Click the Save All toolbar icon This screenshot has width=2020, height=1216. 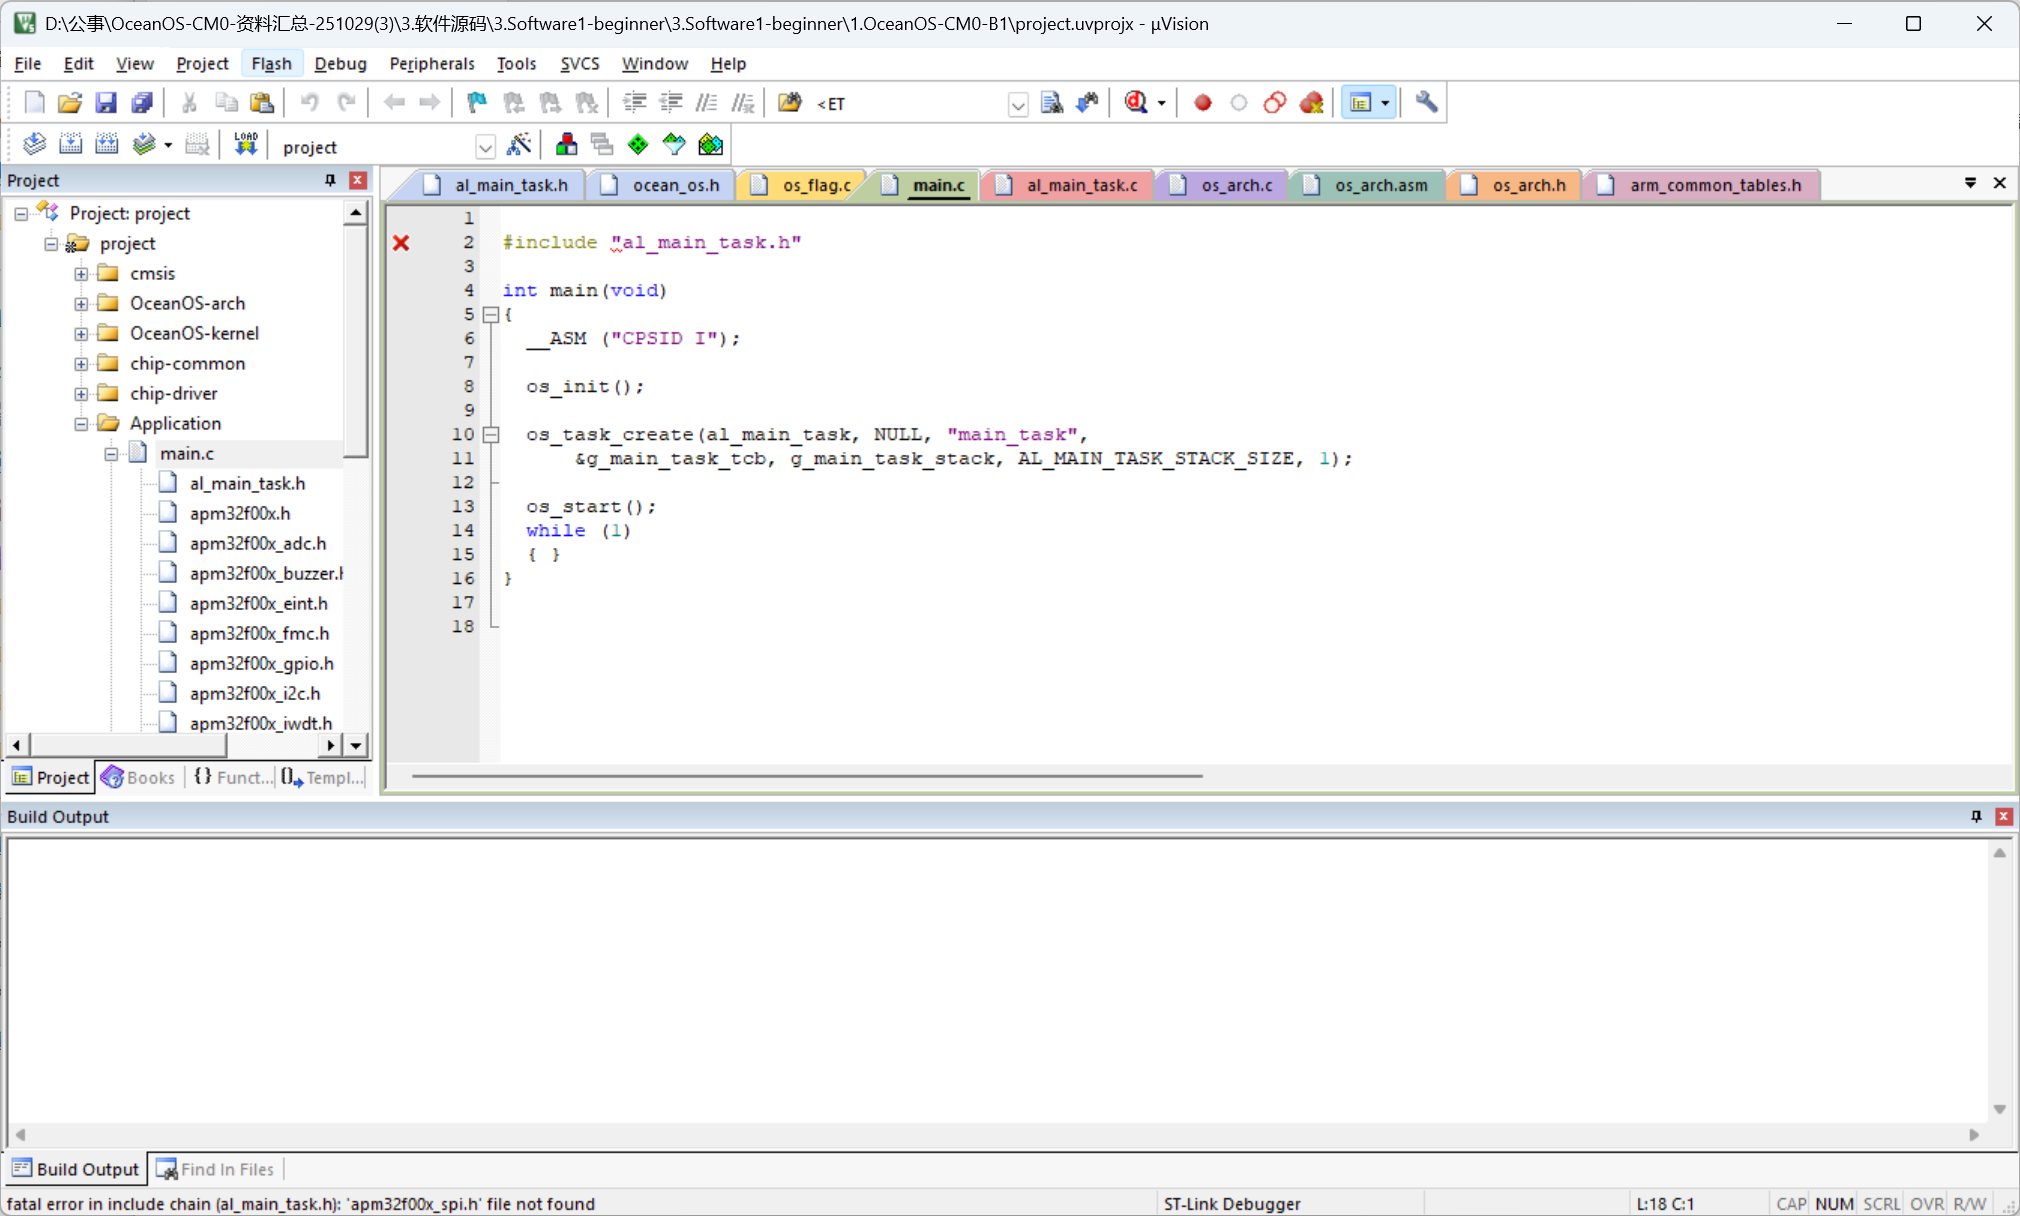[x=142, y=103]
